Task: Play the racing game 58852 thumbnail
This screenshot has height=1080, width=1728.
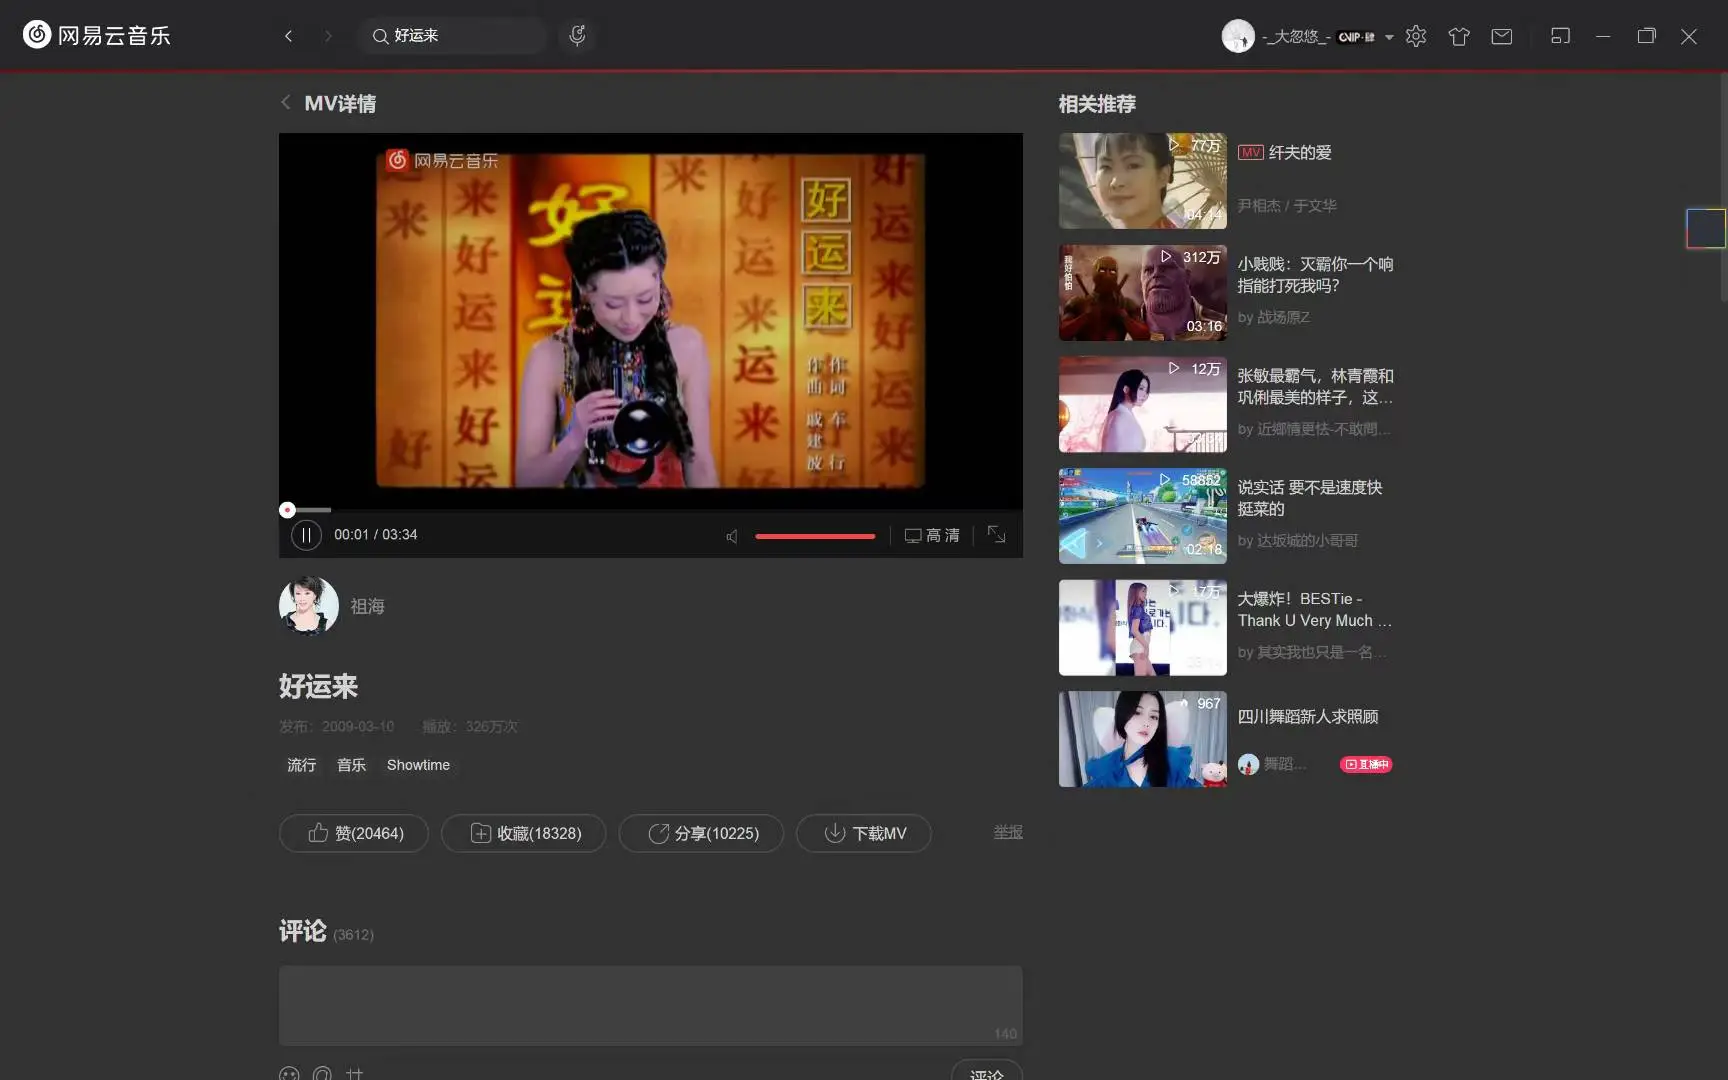Action: (1143, 516)
